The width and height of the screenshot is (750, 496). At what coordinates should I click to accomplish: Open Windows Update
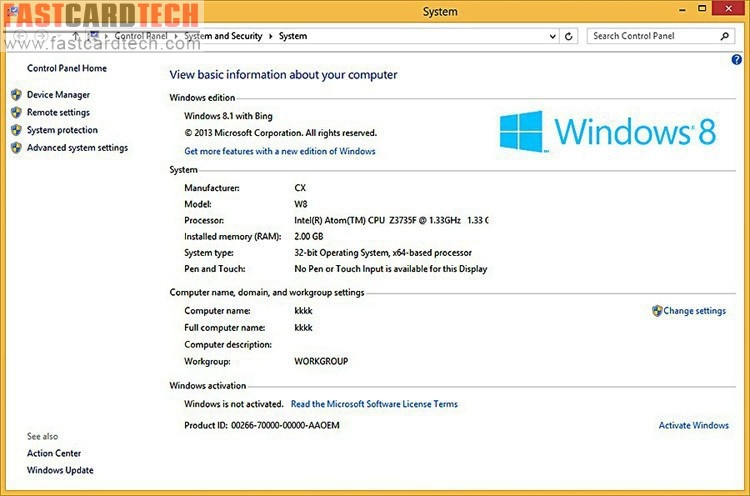click(x=60, y=470)
